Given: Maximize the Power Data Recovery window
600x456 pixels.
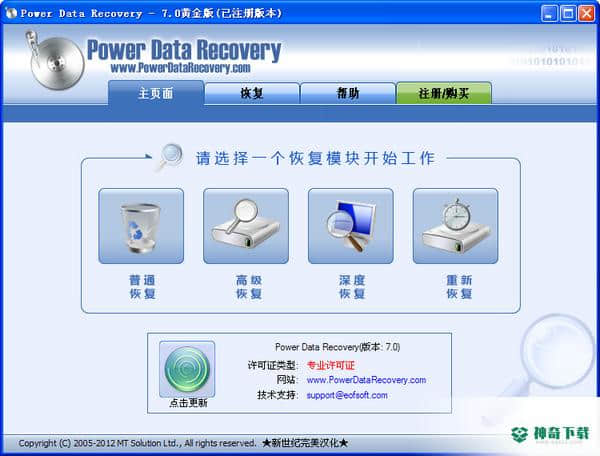Looking at the screenshot, I should coord(568,13).
